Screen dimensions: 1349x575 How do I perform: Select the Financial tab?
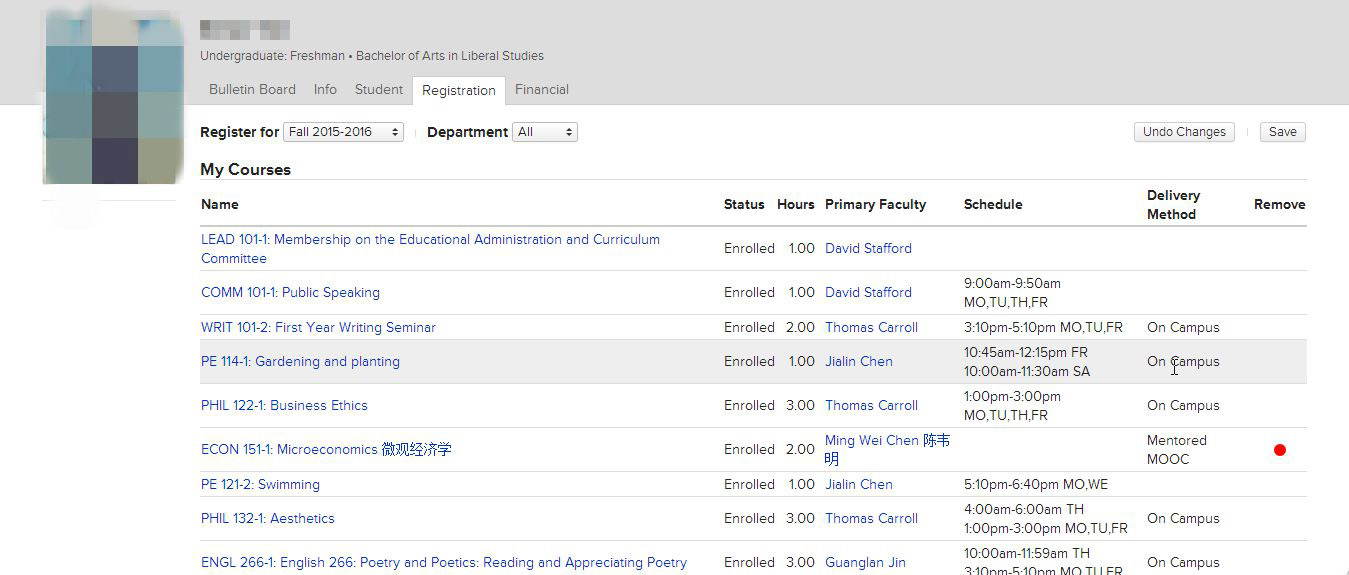(x=541, y=89)
